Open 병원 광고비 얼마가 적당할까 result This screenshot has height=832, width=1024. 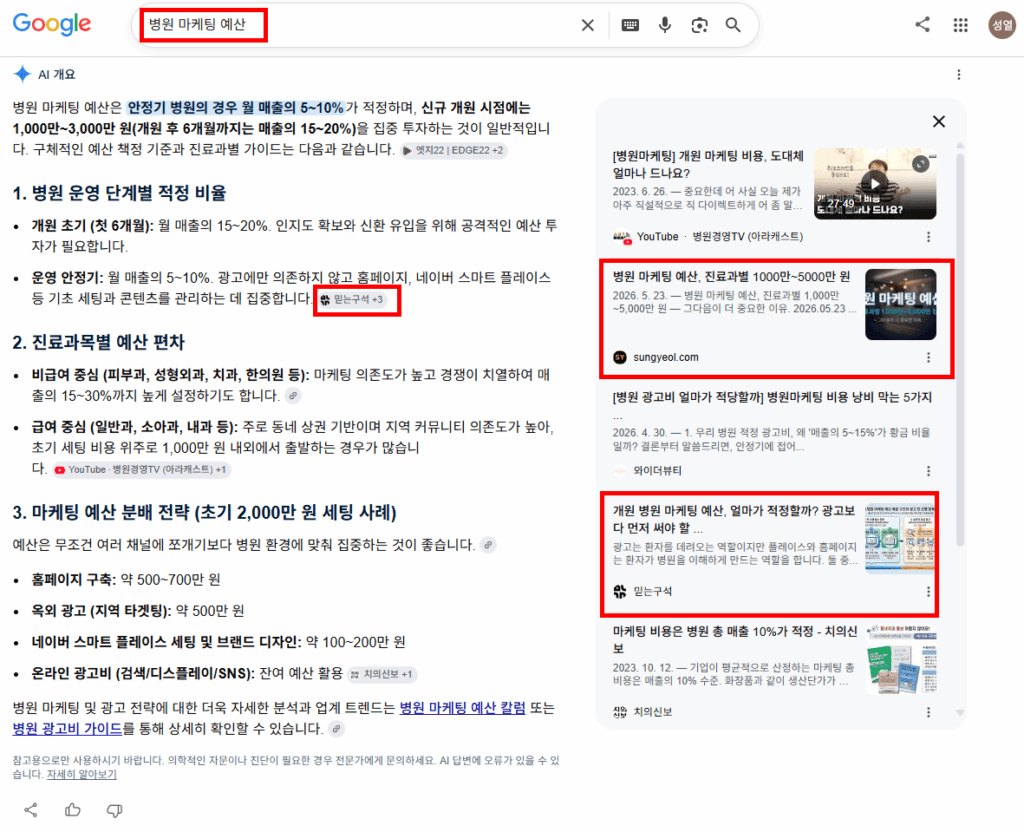click(771, 398)
